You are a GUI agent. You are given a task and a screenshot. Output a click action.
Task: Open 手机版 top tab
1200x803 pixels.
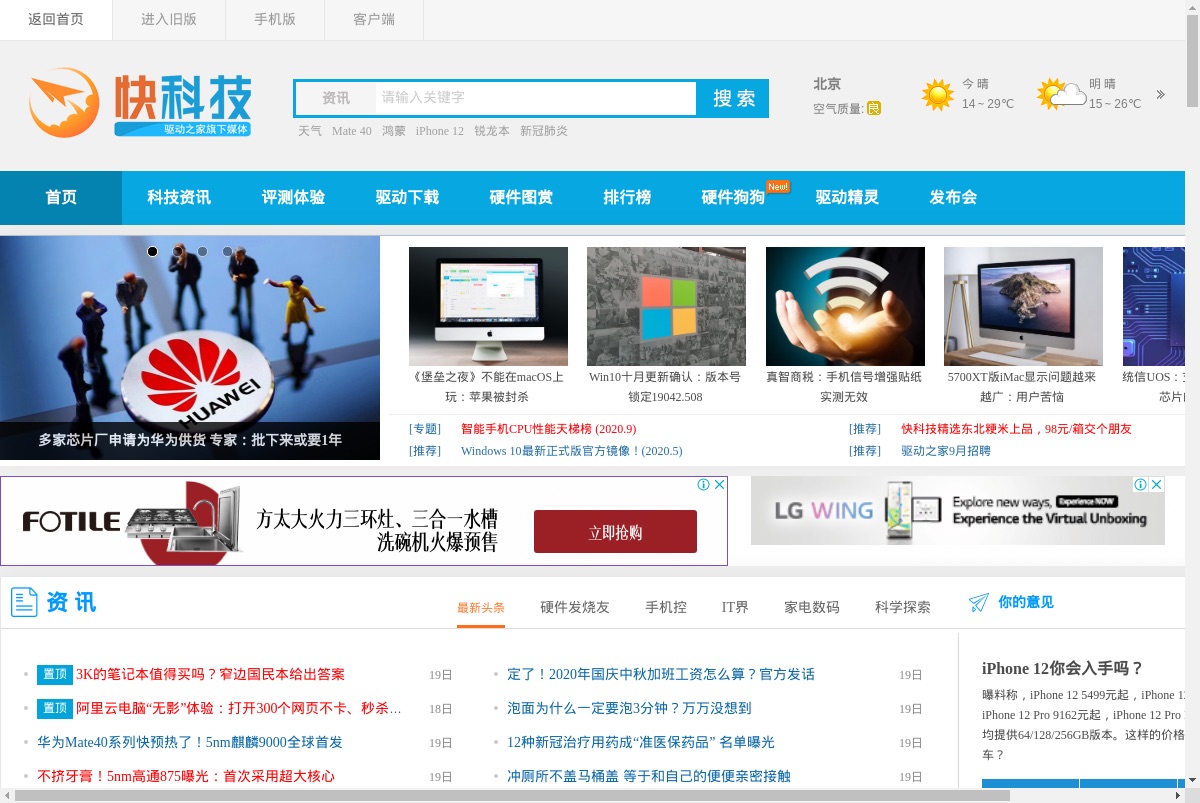(275, 19)
